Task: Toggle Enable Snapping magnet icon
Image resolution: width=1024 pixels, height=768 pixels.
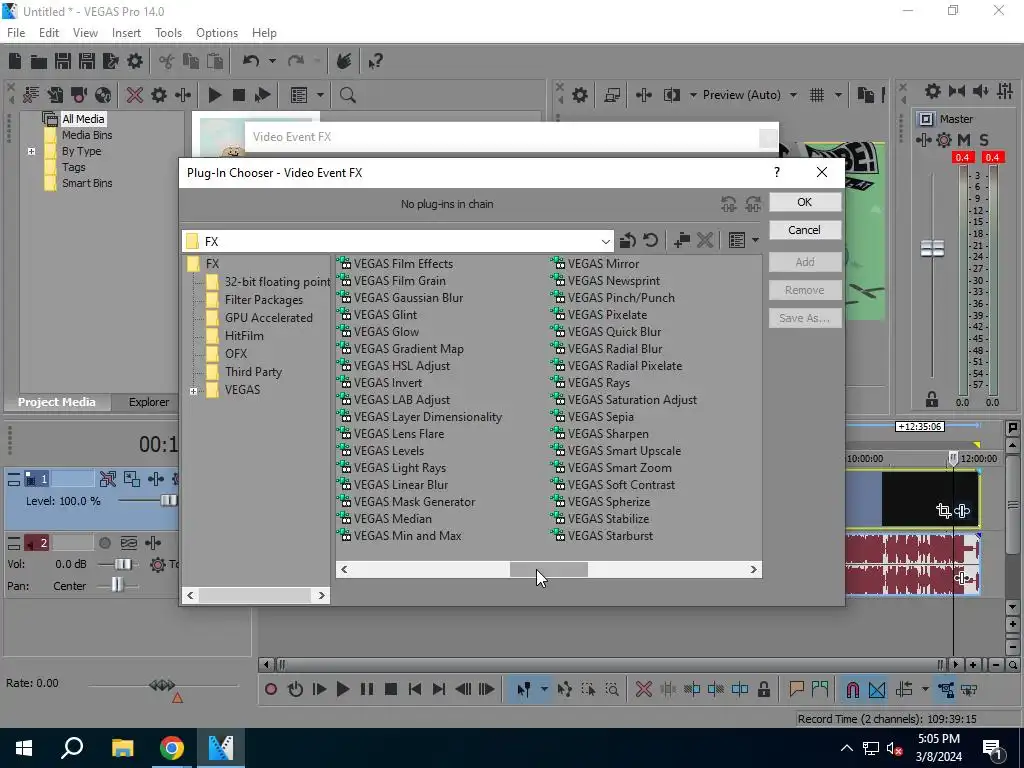Action: 852,689
